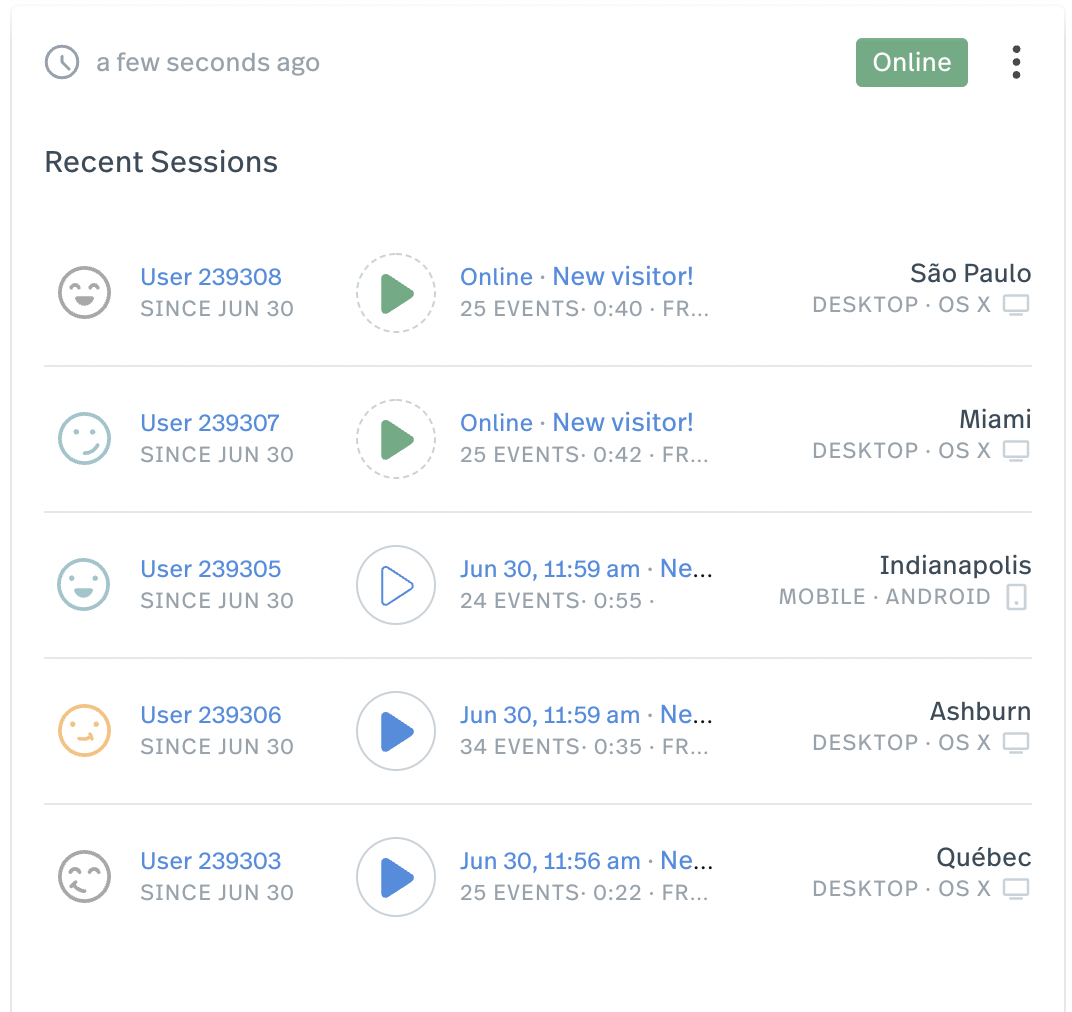Click the grey avatar of User 239303

click(x=84, y=877)
